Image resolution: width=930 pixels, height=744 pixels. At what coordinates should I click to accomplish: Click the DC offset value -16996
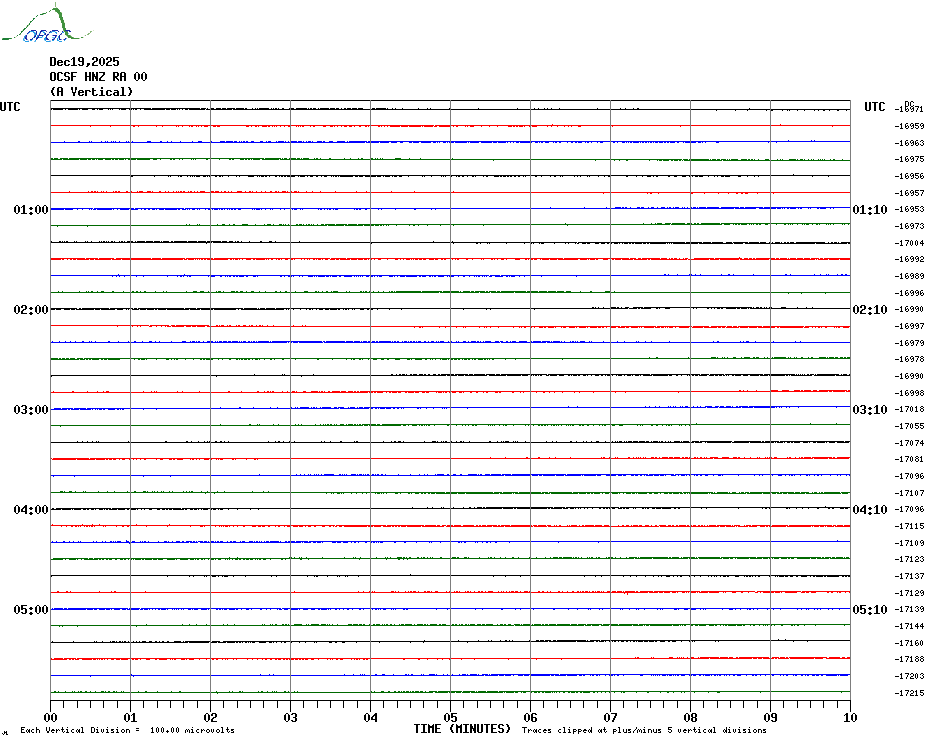[909, 293]
